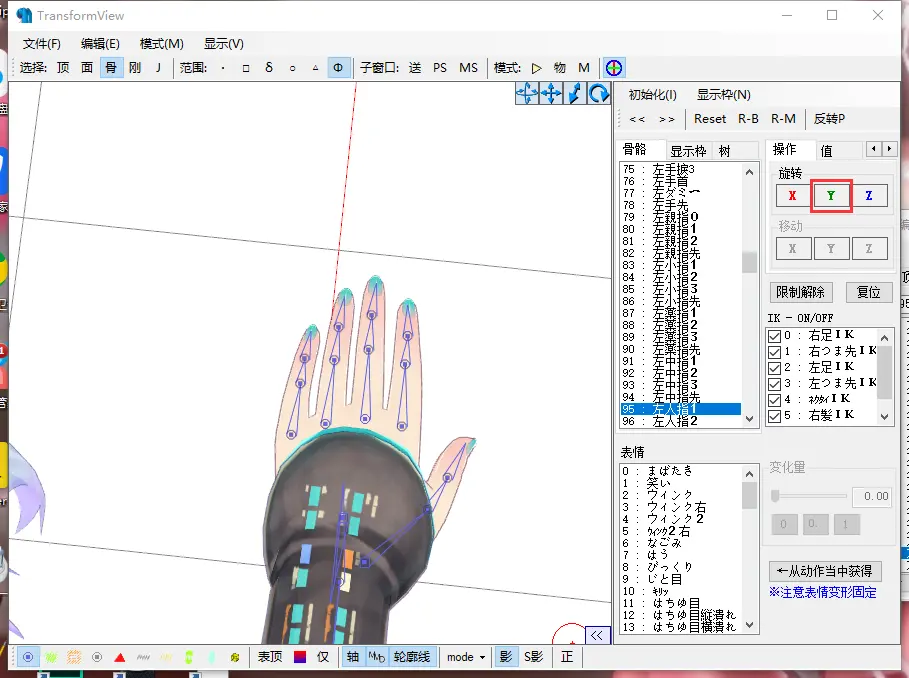This screenshot has width=909, height=678.
Task: Switch to the 树 tab
Action: (725, 151)
